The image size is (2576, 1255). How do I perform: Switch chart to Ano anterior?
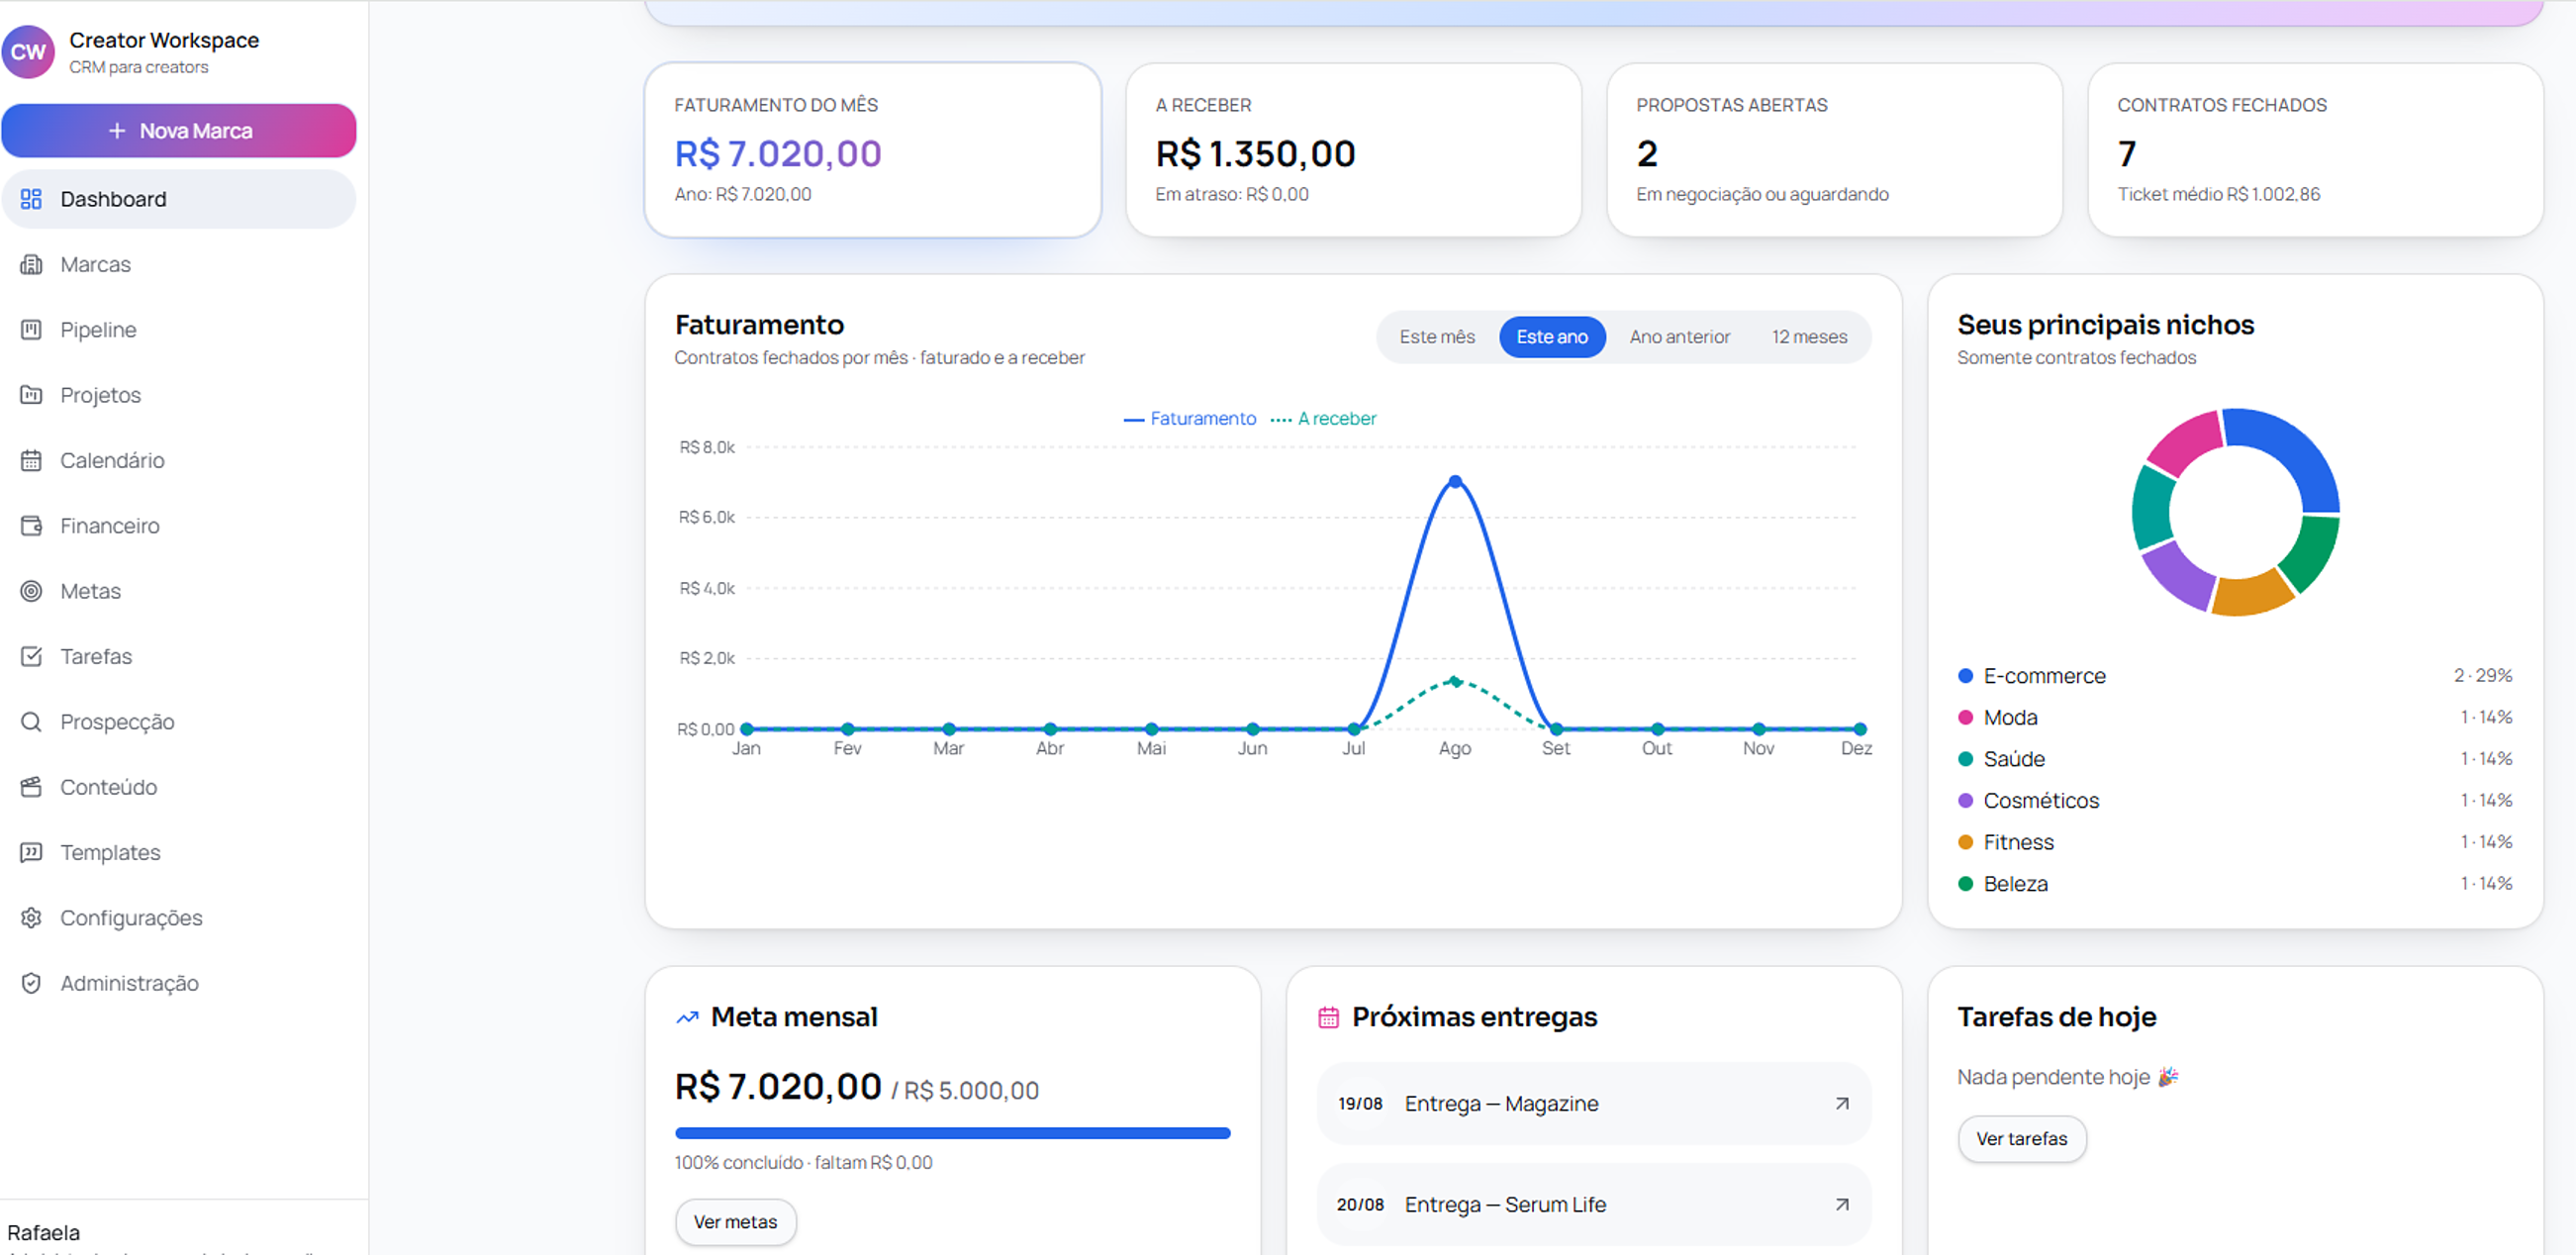1679,337
